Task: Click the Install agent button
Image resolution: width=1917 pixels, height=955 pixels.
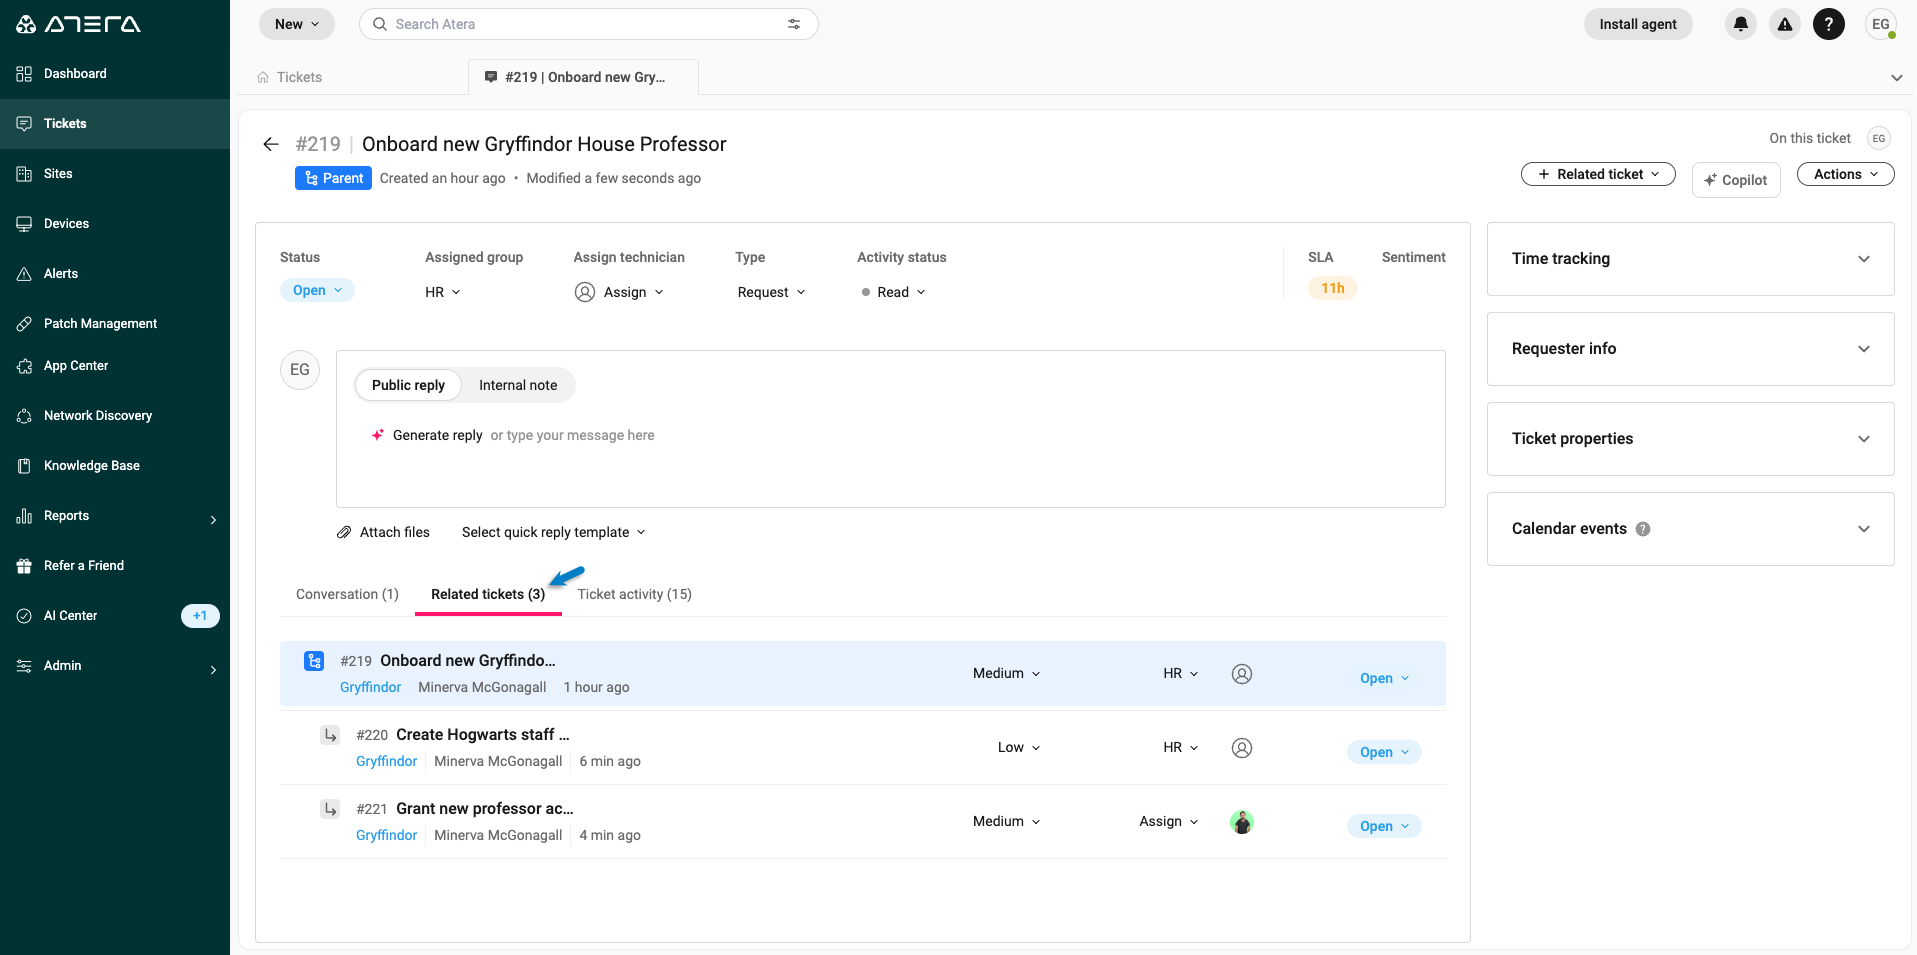Action: (1638, 24)
